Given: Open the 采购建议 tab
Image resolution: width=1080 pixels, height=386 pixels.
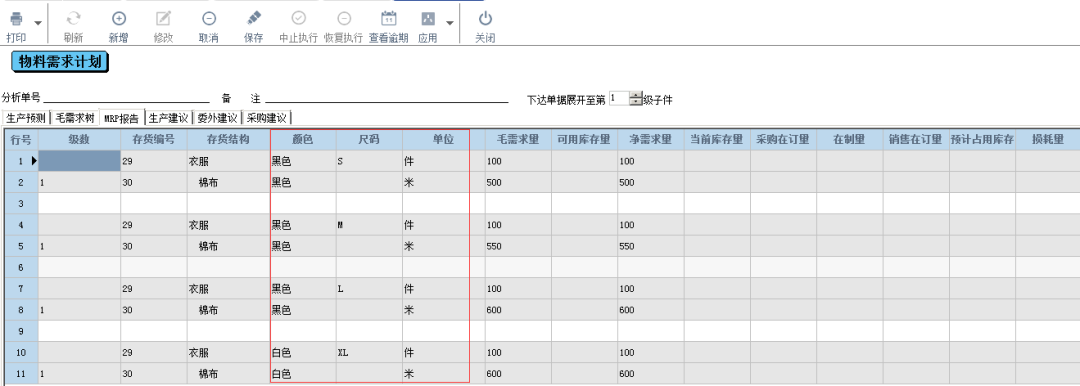Looking at the screenshot, I should tap(267, 118).
